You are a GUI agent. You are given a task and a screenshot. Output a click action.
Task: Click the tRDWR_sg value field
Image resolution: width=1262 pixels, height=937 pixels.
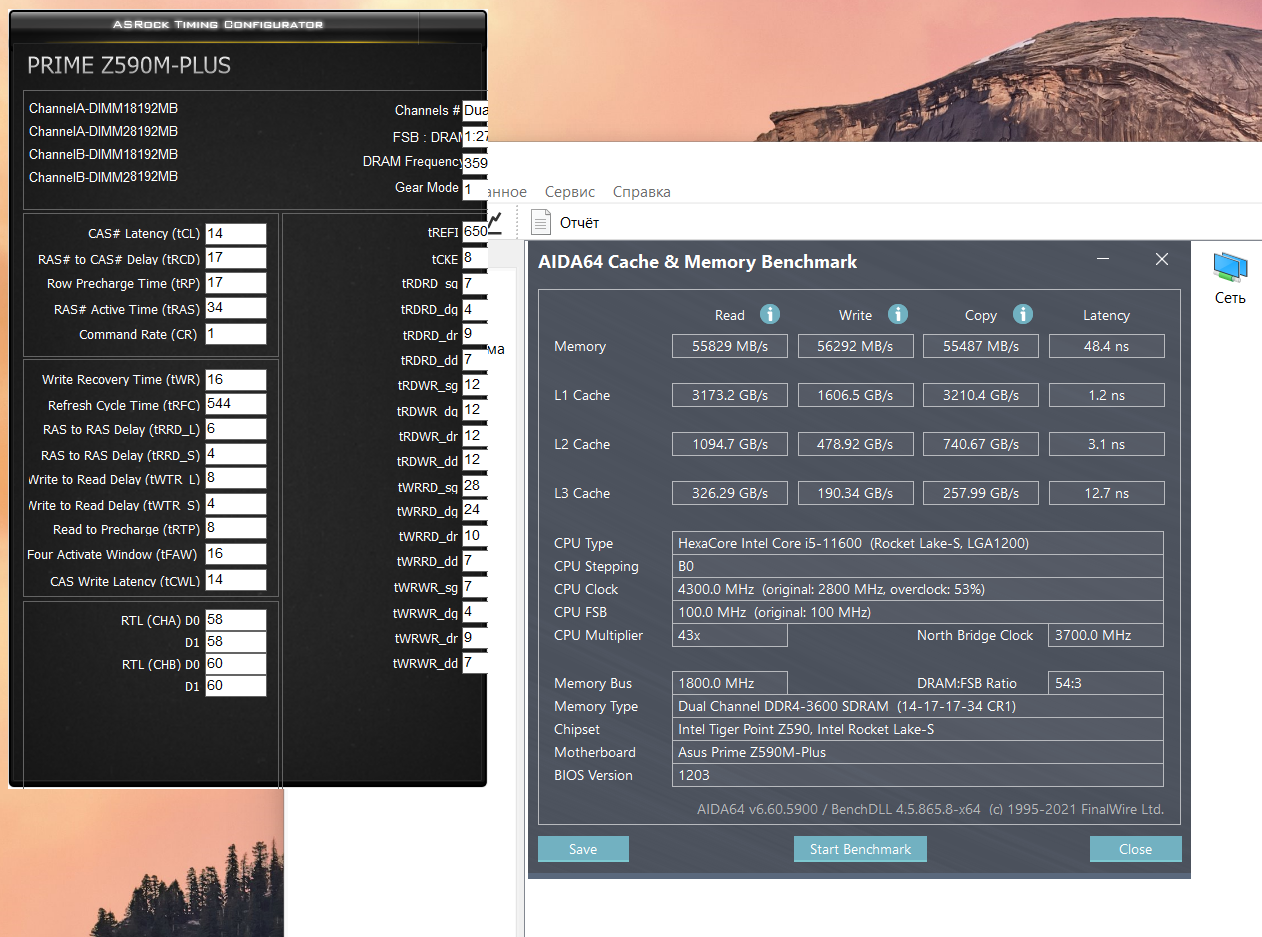(x=475, y=385)
